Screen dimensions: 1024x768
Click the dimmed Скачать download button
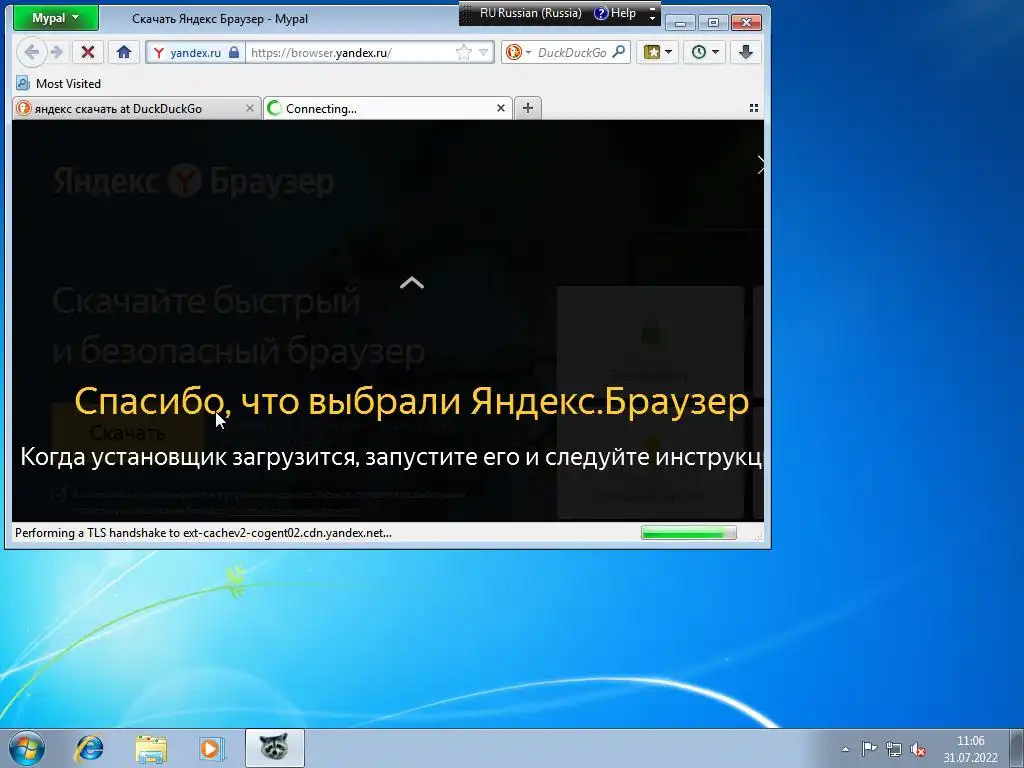(x=127, y=432)
